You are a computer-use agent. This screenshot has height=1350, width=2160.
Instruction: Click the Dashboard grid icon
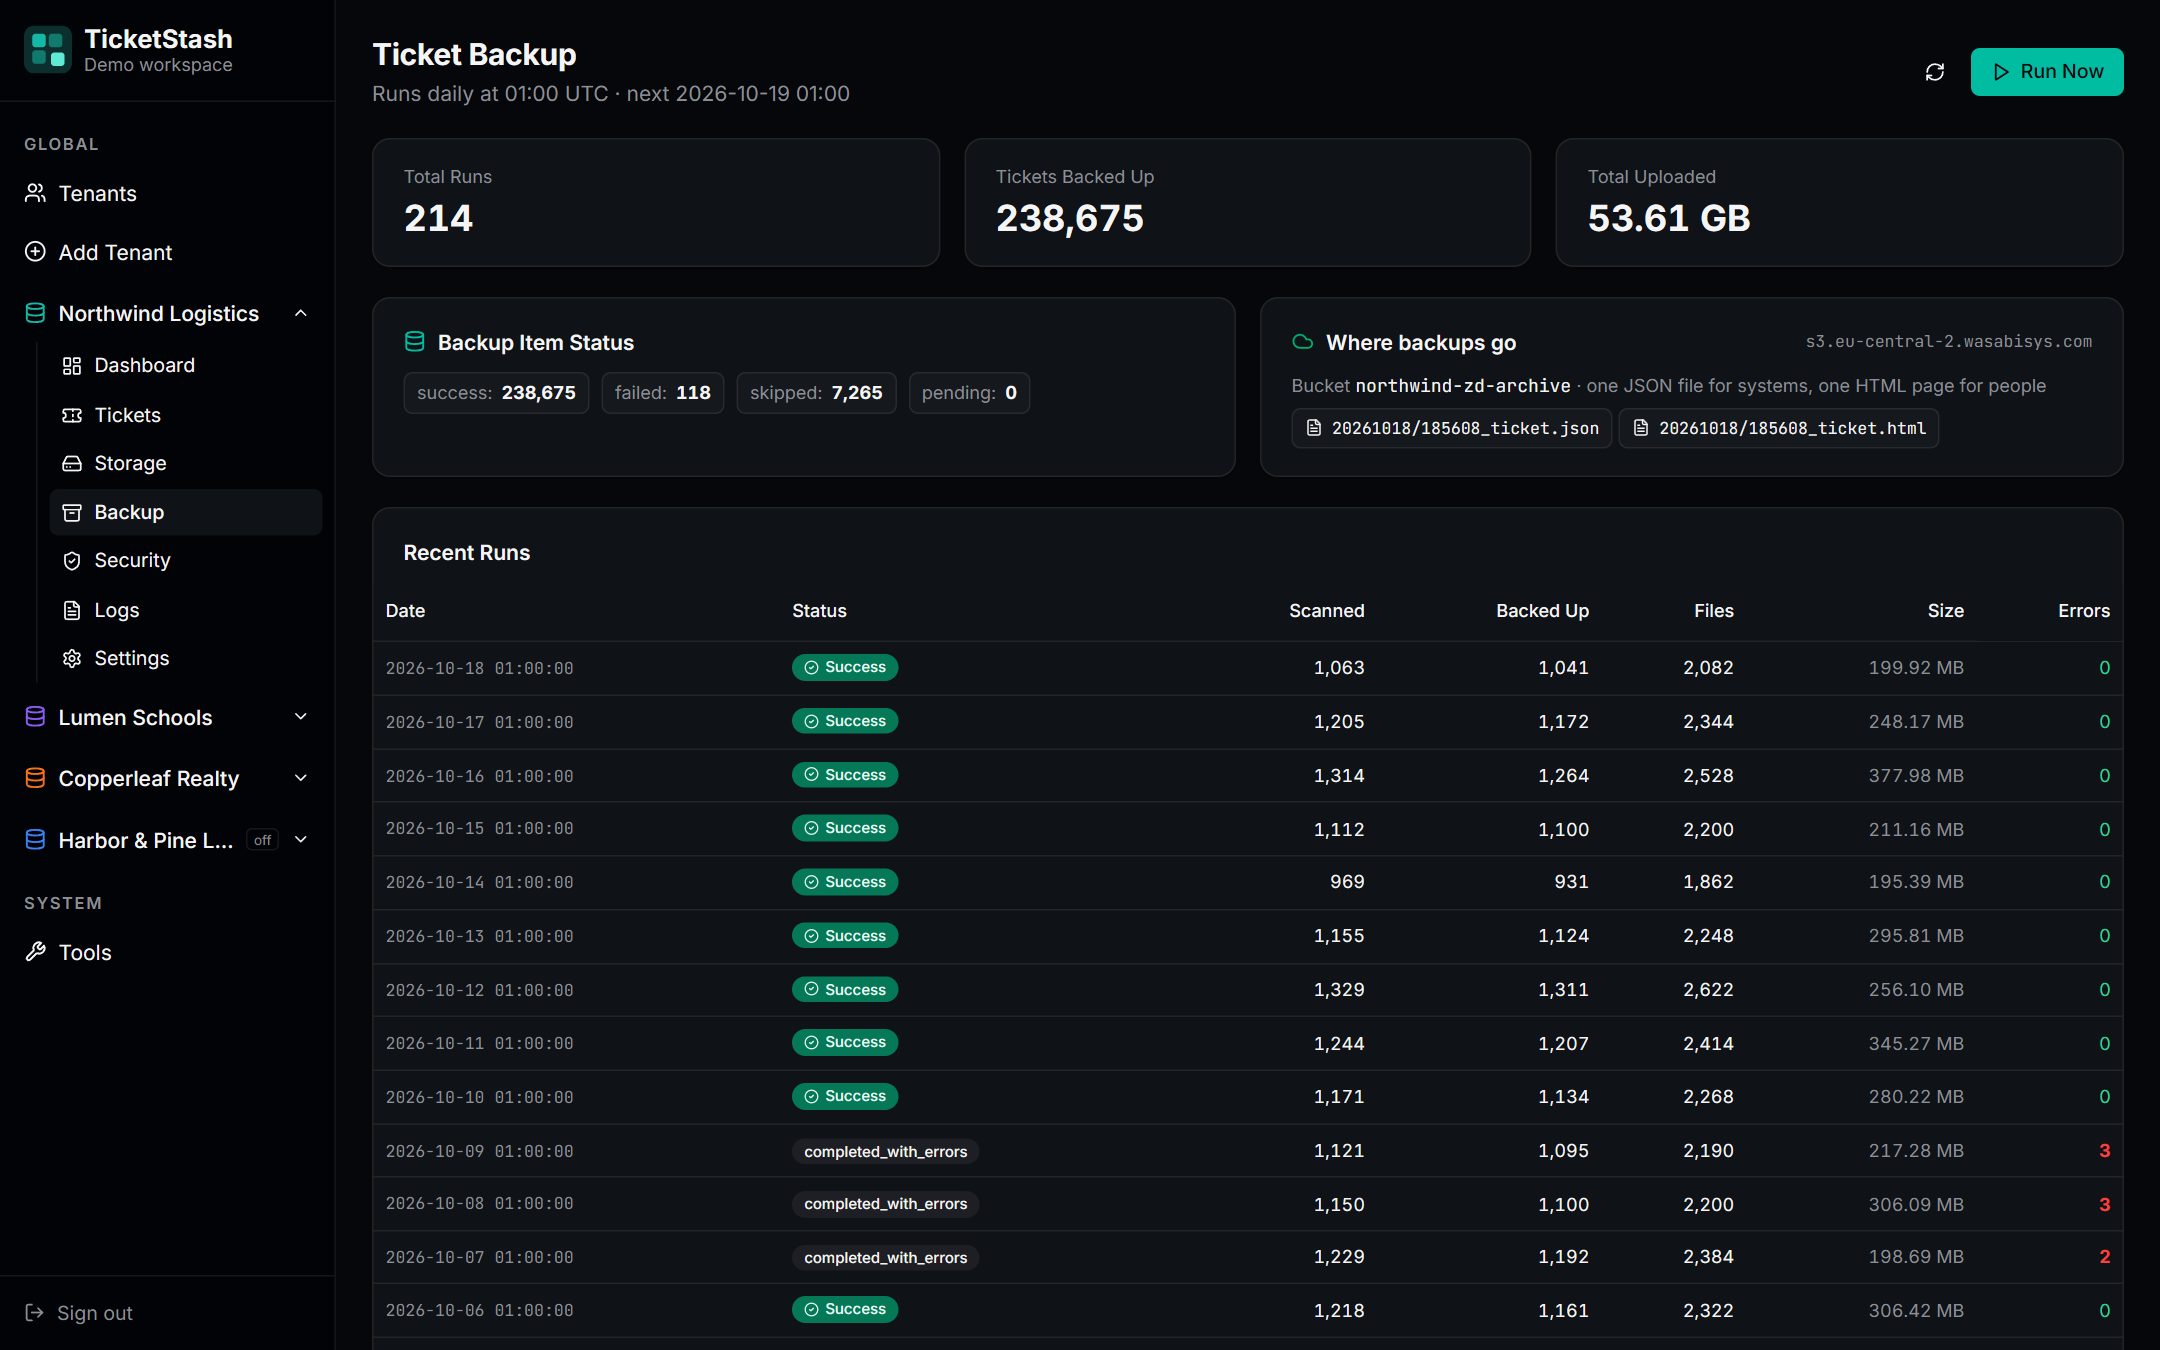pos(72,366)
